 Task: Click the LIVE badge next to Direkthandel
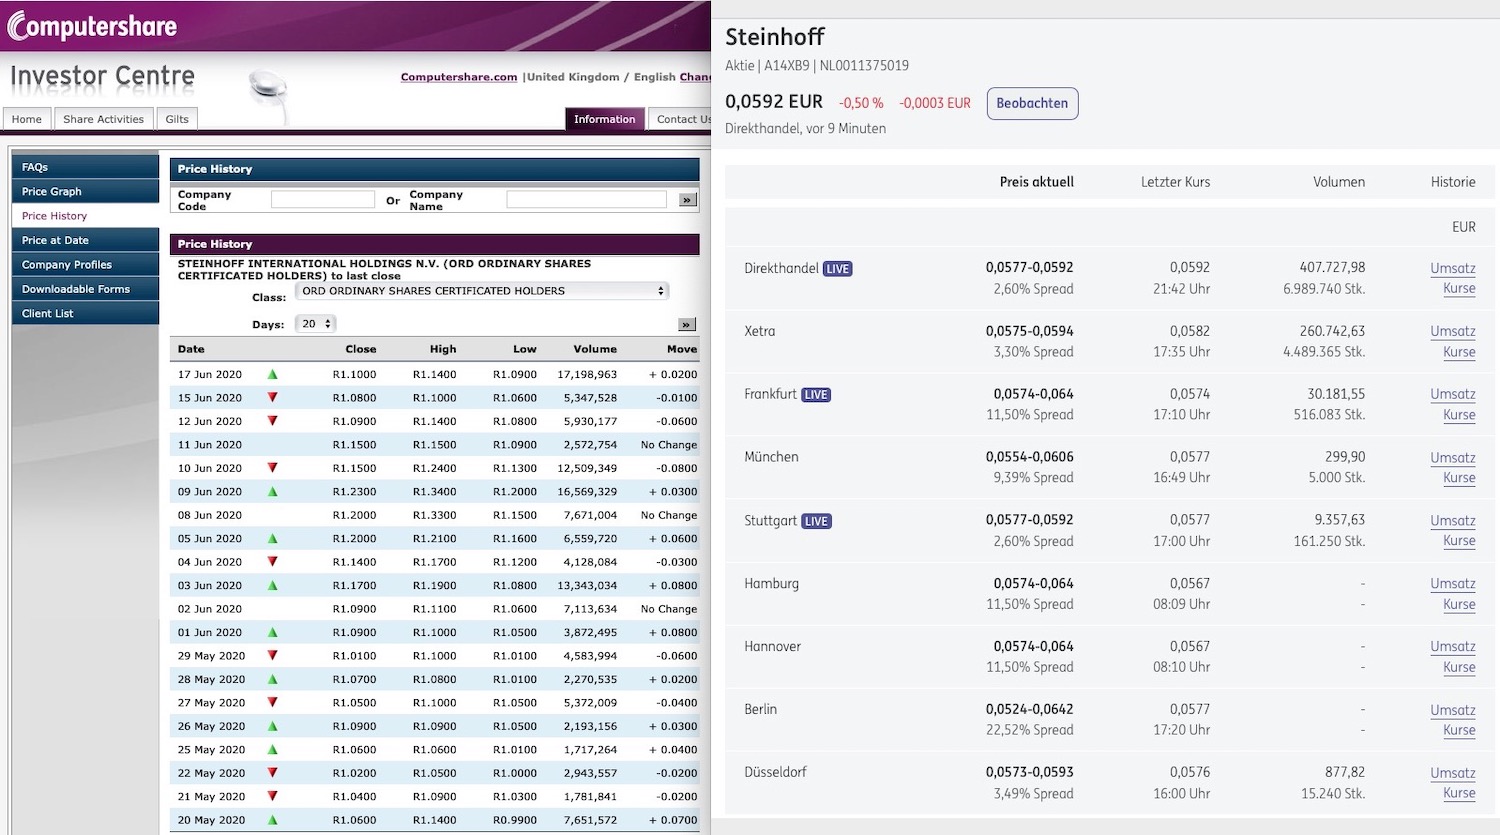click(837, 268)
